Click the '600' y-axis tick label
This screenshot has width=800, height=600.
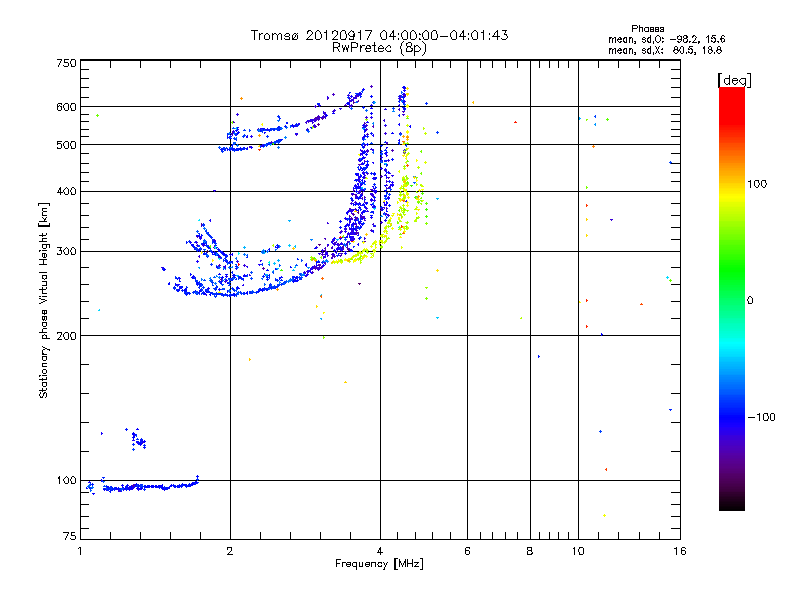(x=66, y=107)
